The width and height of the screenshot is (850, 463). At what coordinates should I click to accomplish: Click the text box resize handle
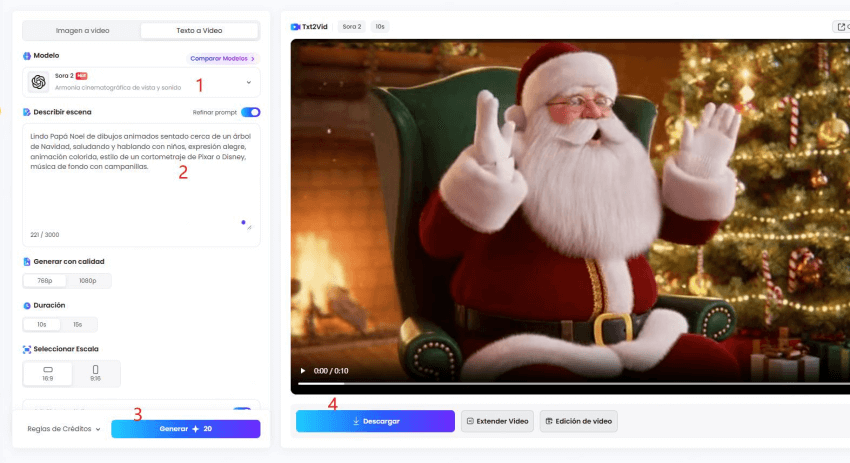(x=249, y=227)
